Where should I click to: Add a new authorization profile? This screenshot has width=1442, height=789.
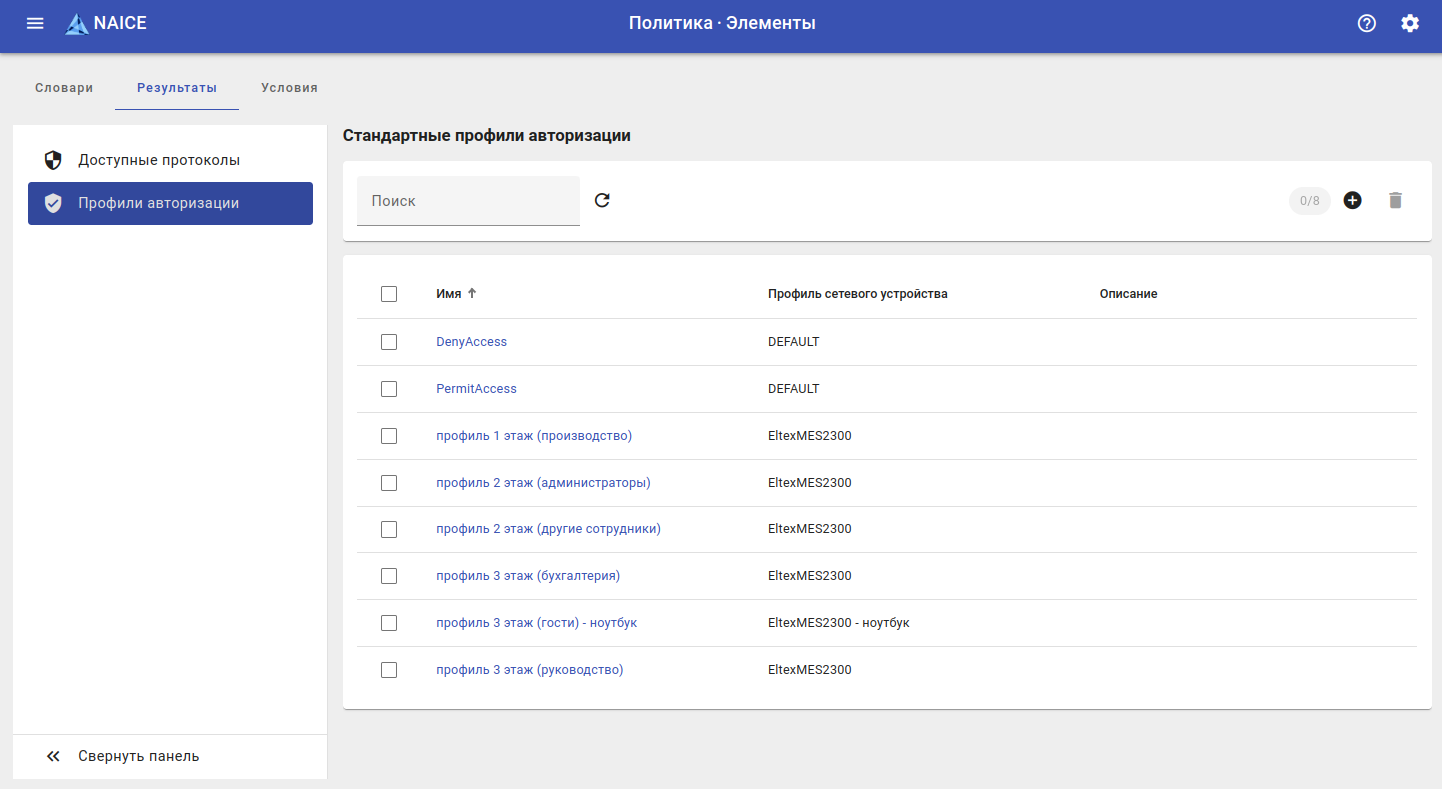point(1352,200)
